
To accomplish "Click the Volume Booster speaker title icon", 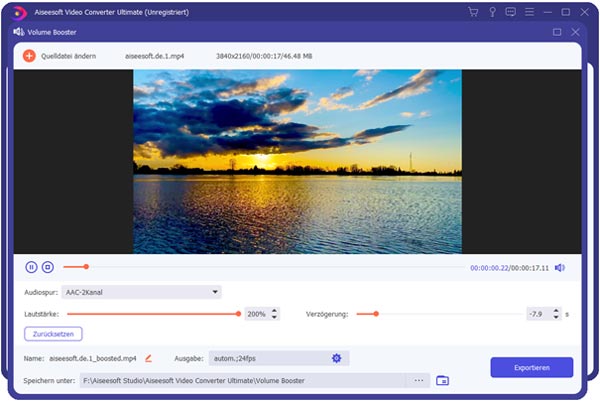I will (x=19, y=32).
